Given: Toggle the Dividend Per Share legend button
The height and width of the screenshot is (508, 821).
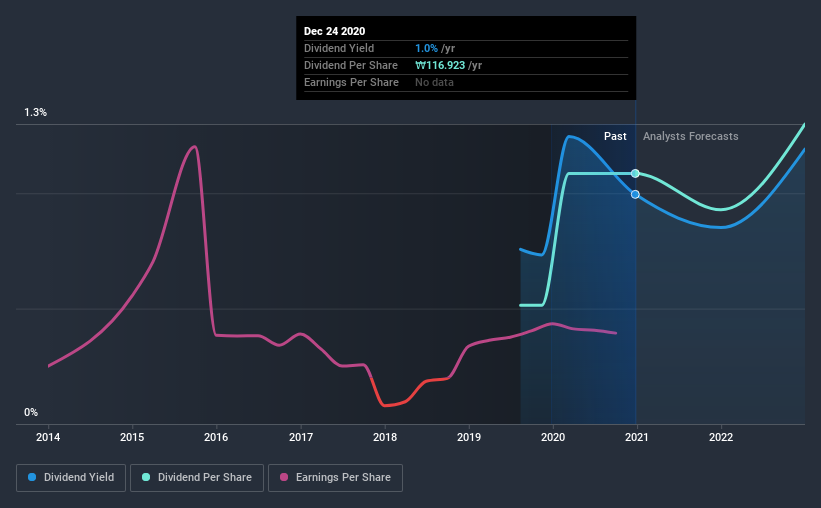Looking at the screenshot, I should tap(197, 478).
